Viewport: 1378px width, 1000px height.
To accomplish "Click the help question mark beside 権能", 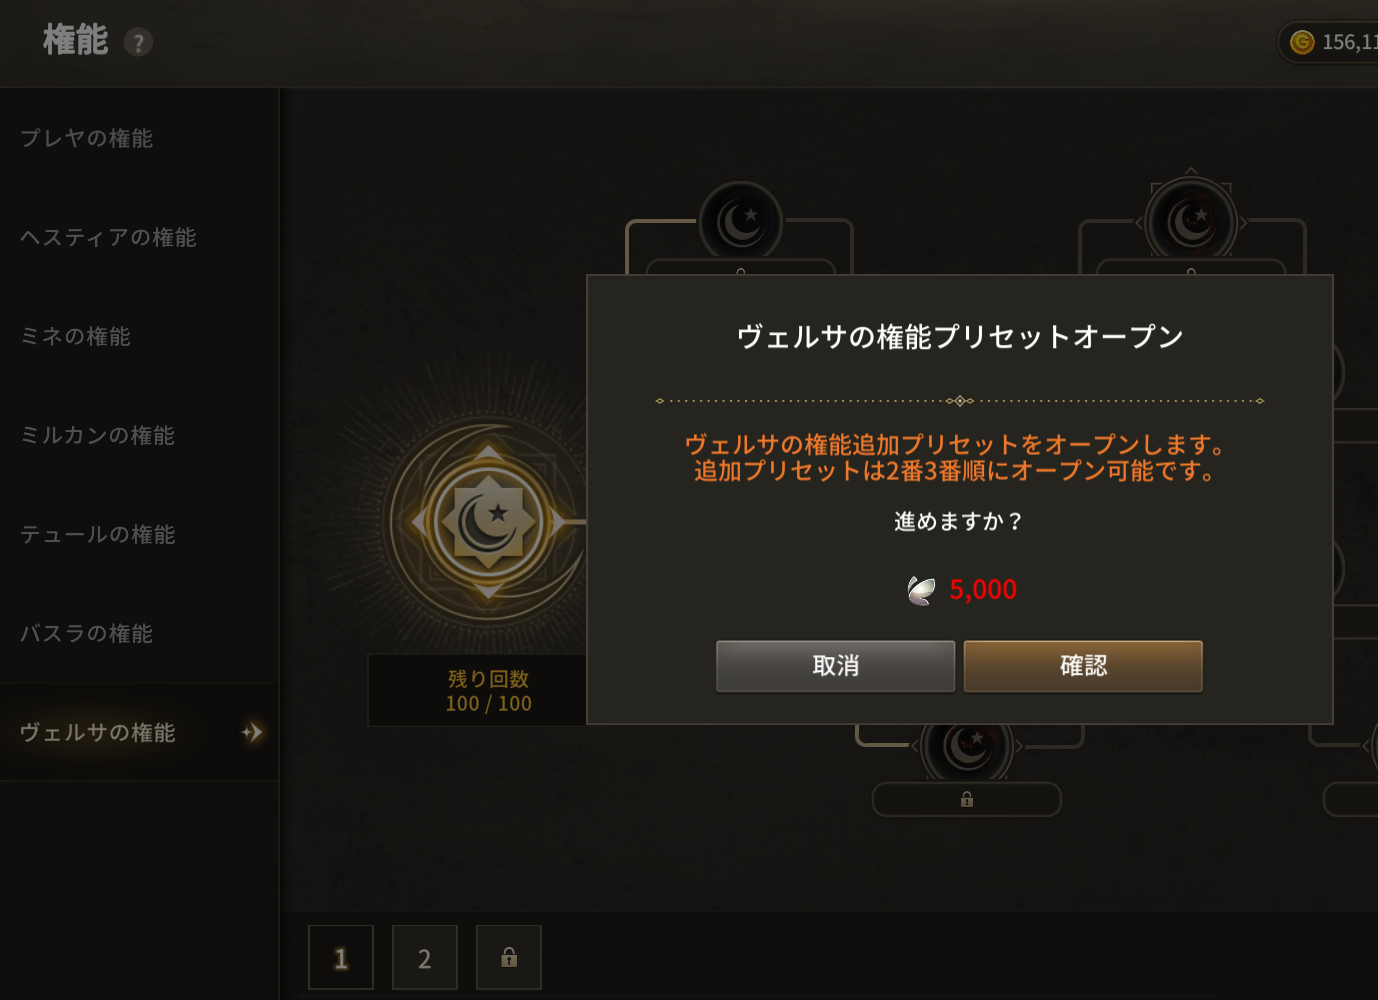I will point(138,42).
